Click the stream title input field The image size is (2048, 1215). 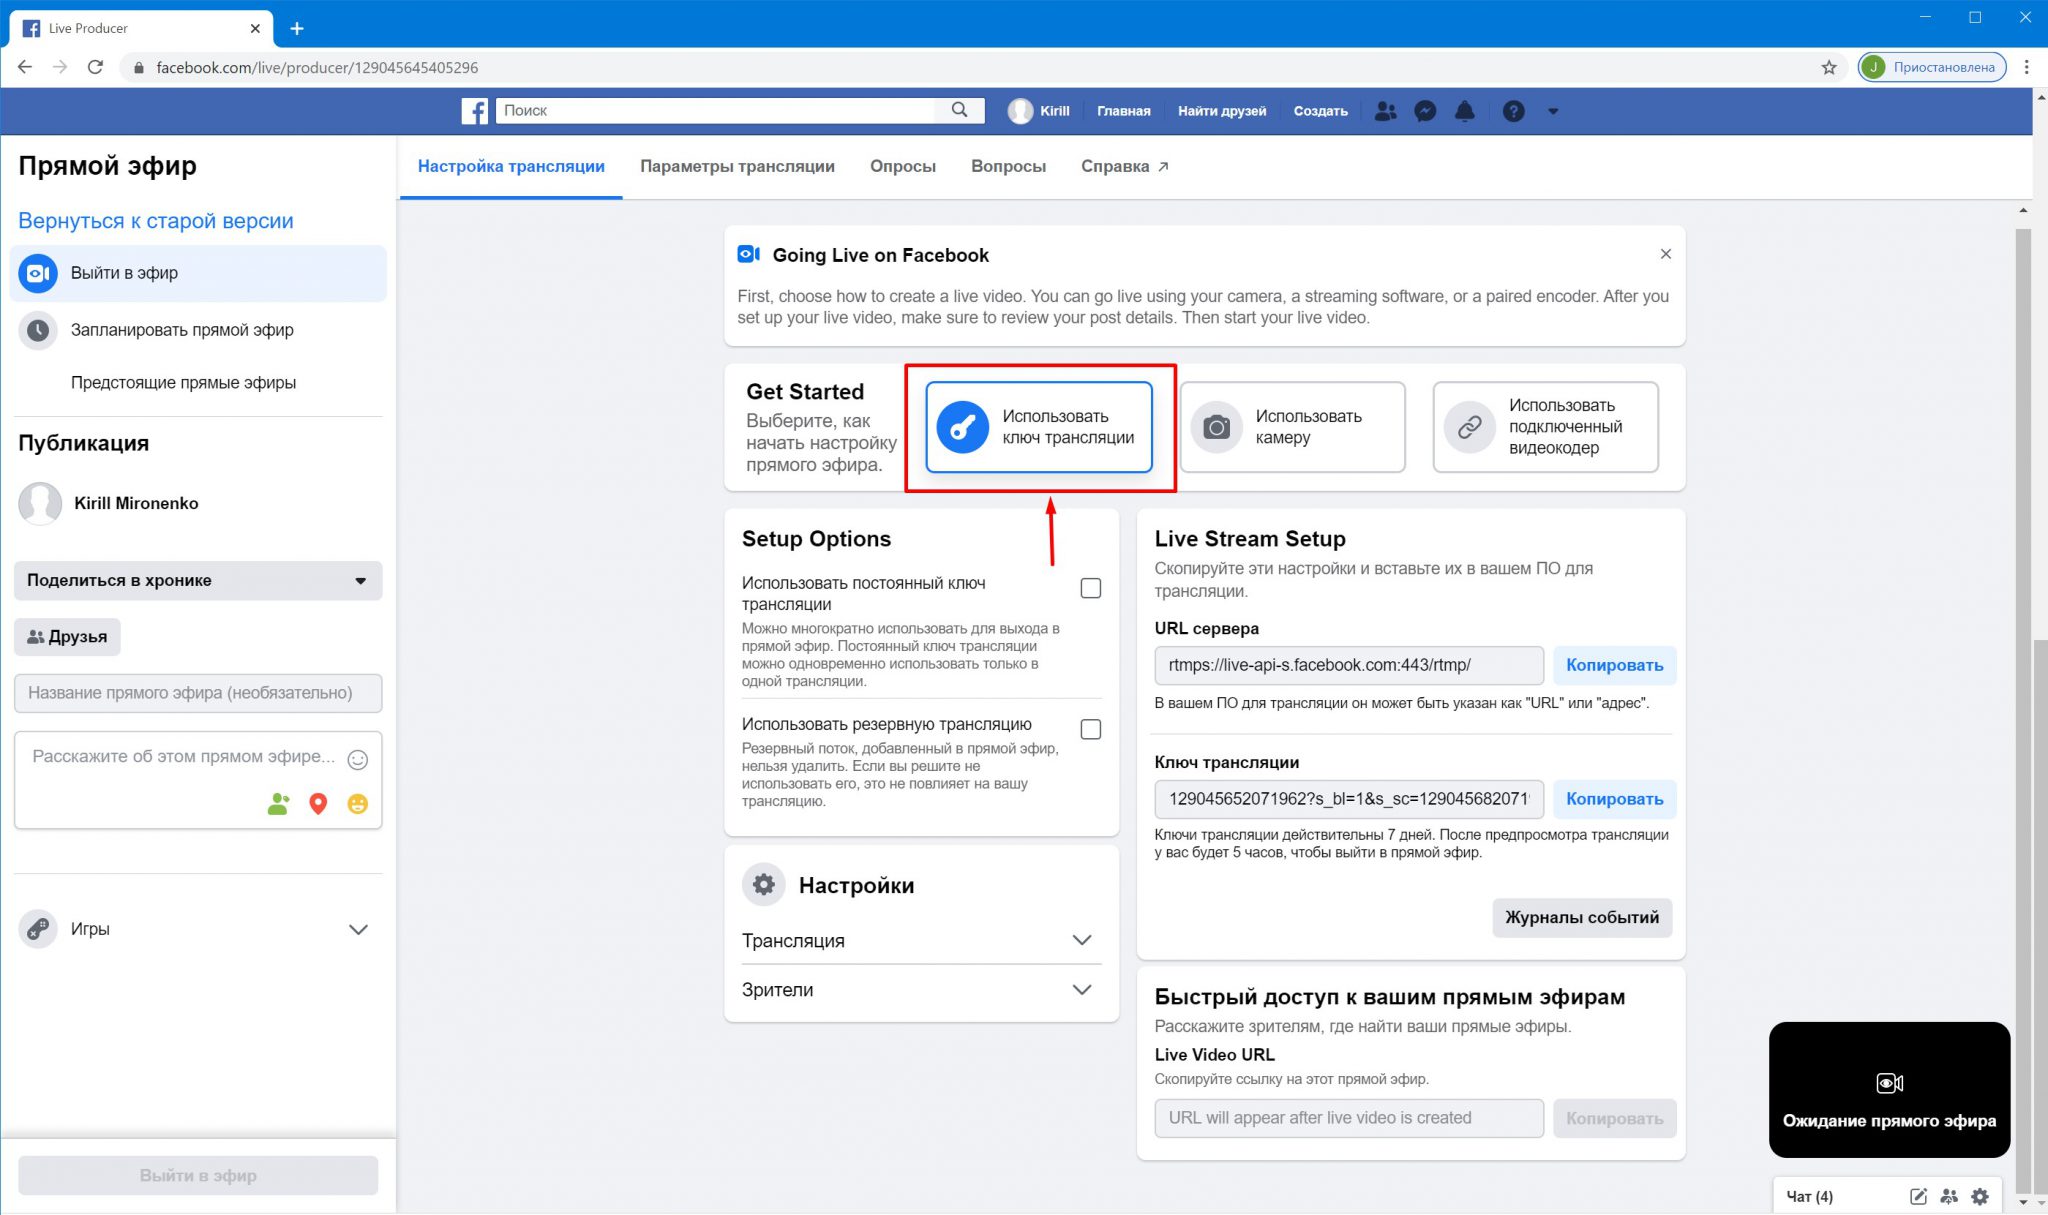point(197,692)
